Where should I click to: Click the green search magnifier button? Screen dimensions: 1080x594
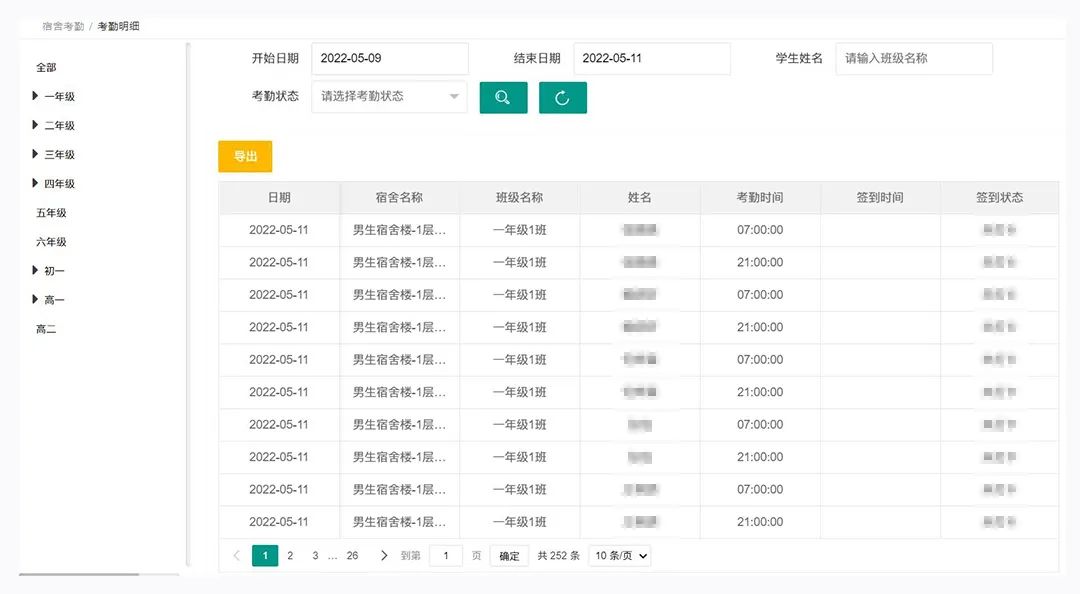point(503,98)
